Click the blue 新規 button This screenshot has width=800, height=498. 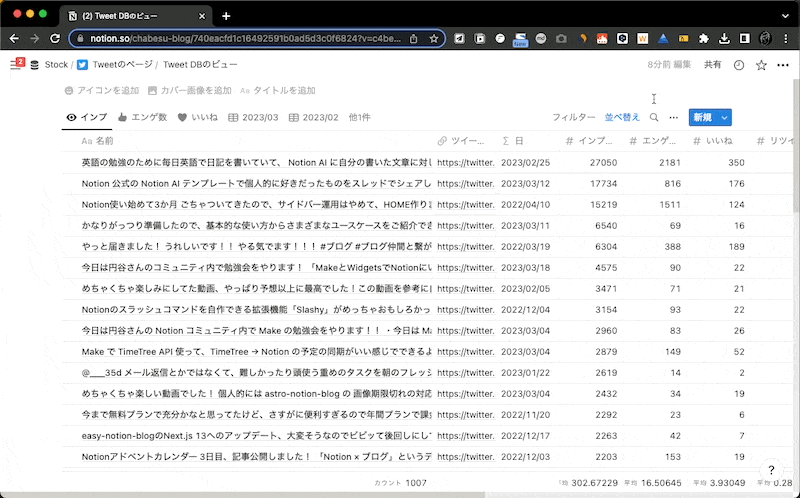pos(703,117)
